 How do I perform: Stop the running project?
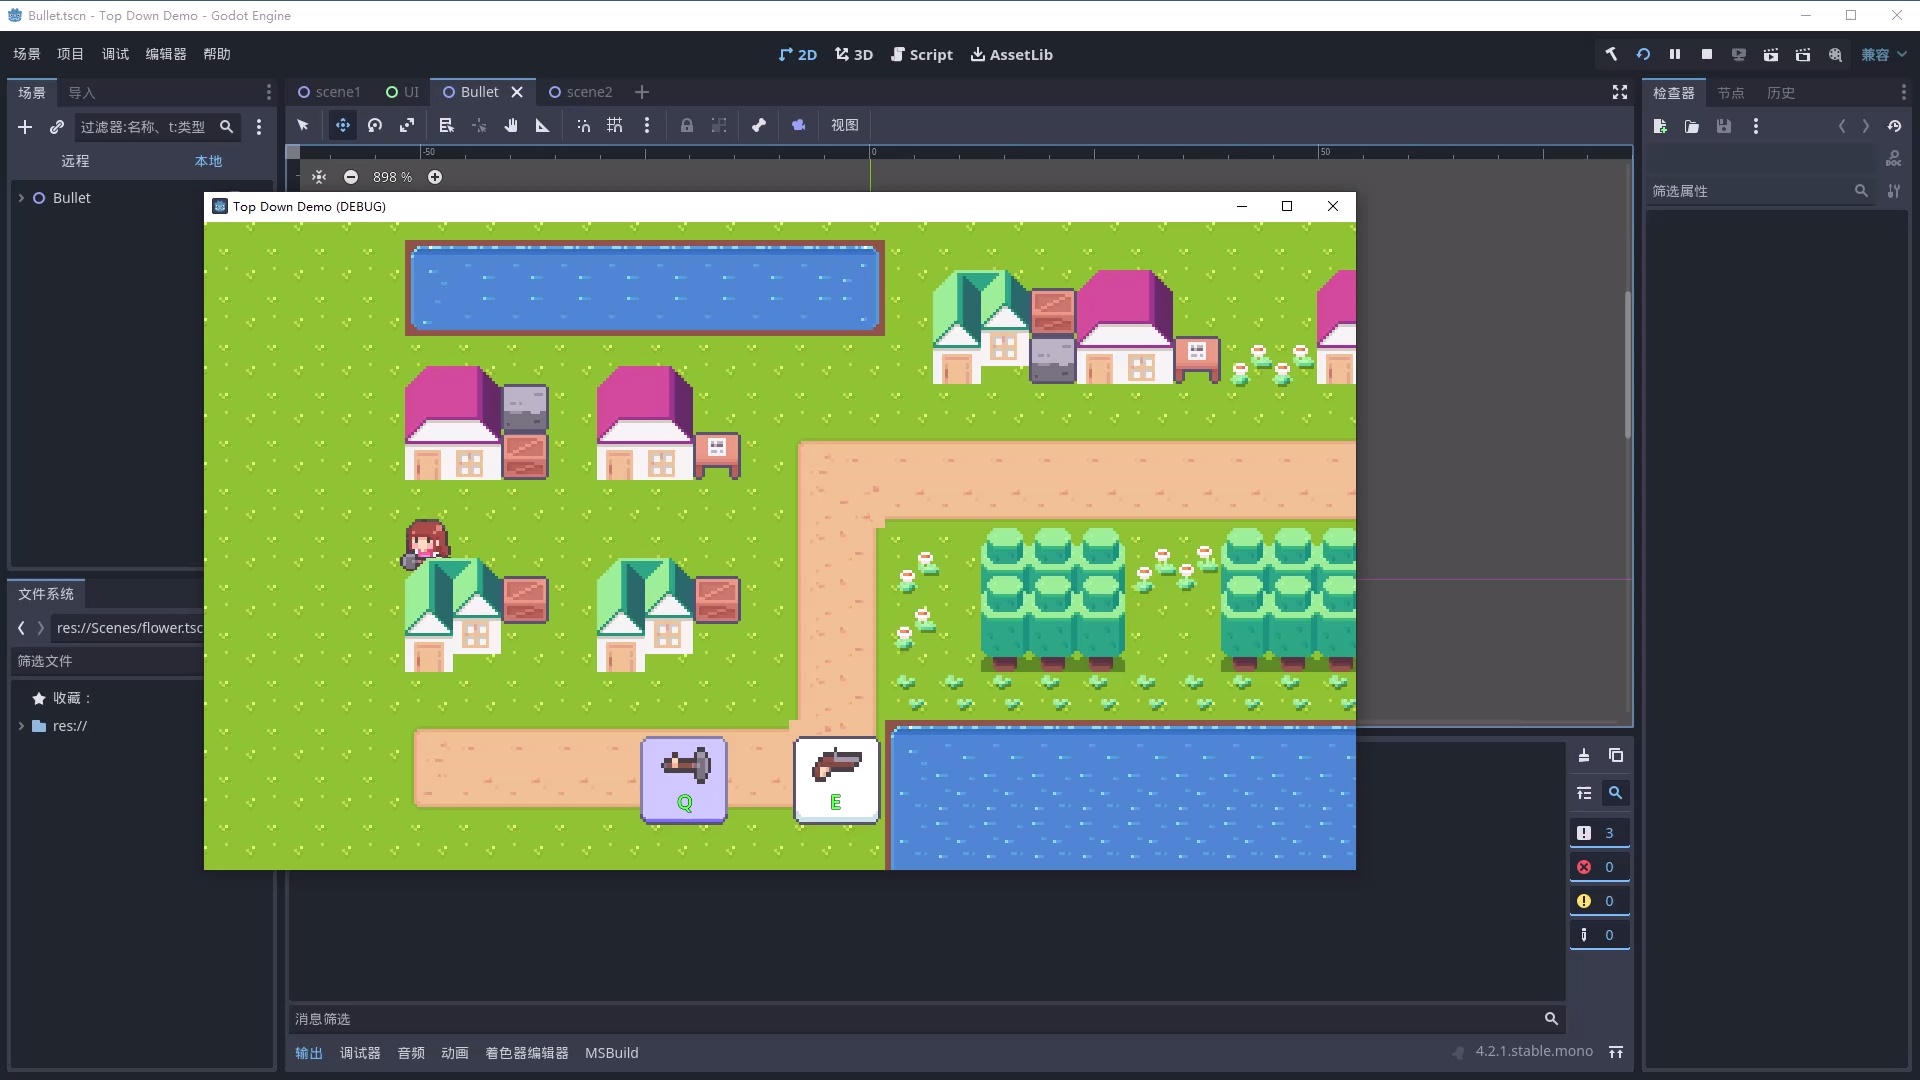(1707, 54)
